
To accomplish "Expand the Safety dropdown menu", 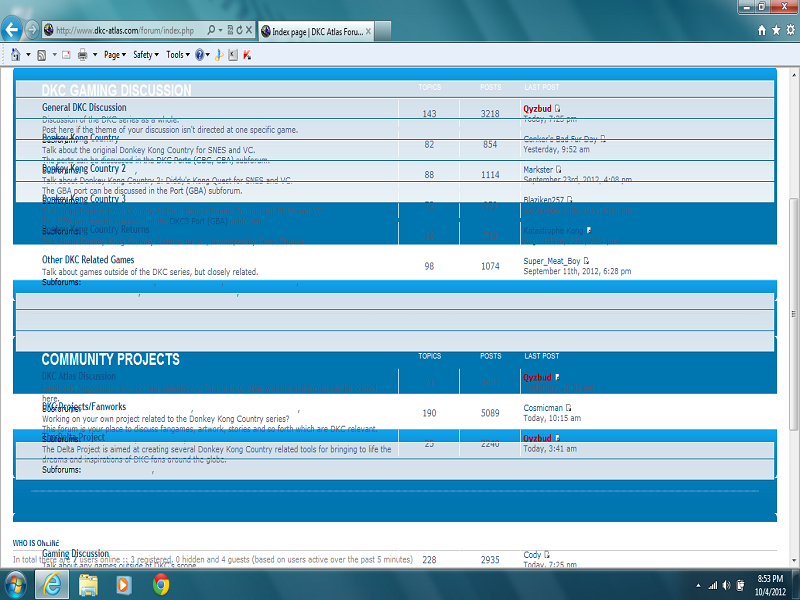I will coord(145,55).
